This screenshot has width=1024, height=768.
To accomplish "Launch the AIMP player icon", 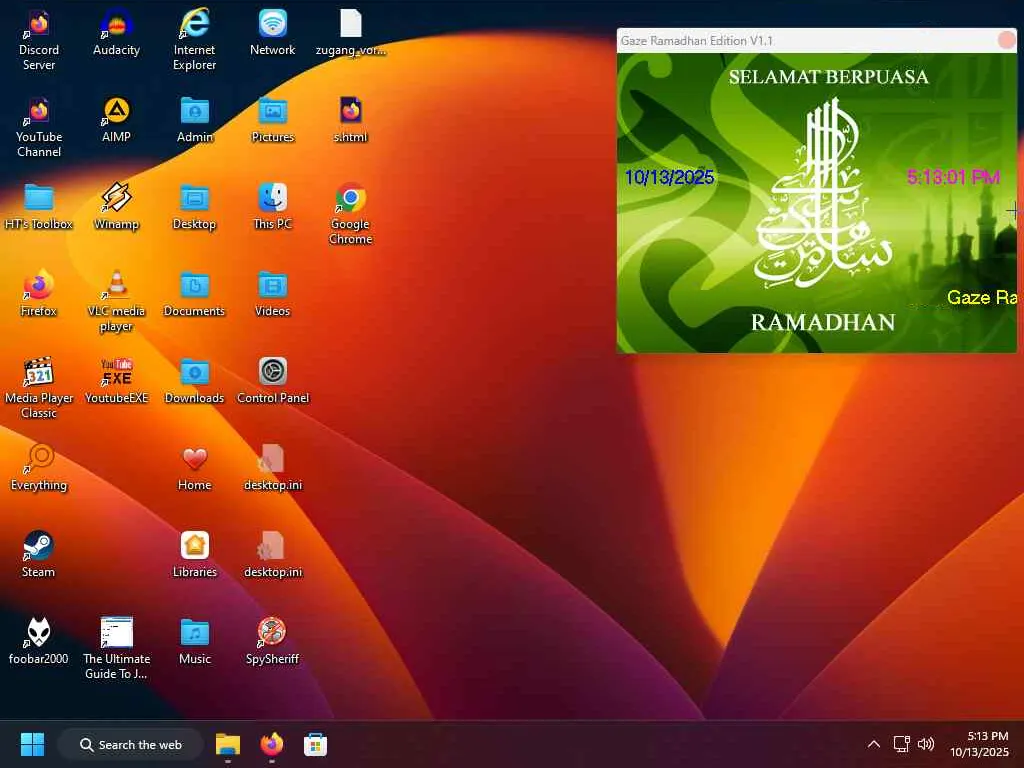I will point(116,120).
